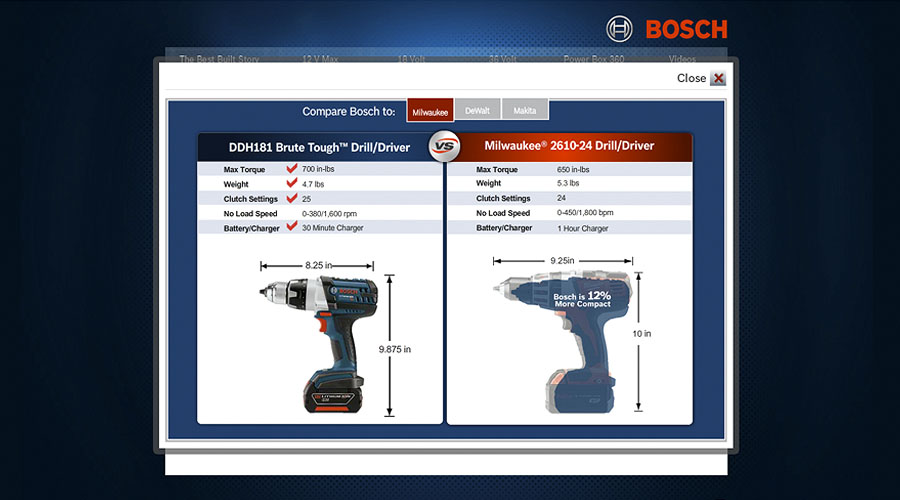
Task: Click the Compare Bosch to: label
Action: pyautogui.click(x=349, y=111)
